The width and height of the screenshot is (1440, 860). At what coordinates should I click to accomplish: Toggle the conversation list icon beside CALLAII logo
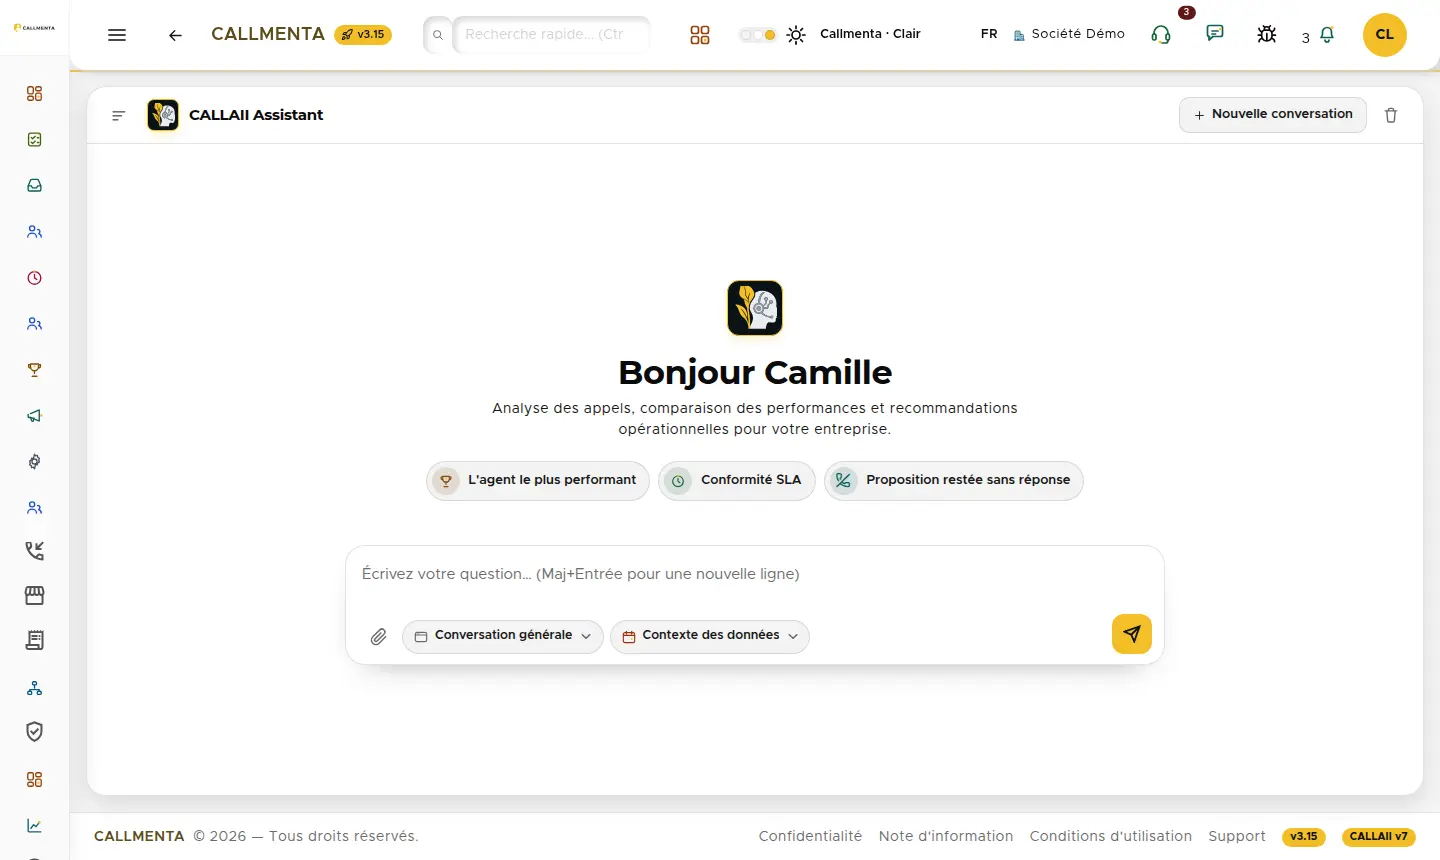coord(118,116)
